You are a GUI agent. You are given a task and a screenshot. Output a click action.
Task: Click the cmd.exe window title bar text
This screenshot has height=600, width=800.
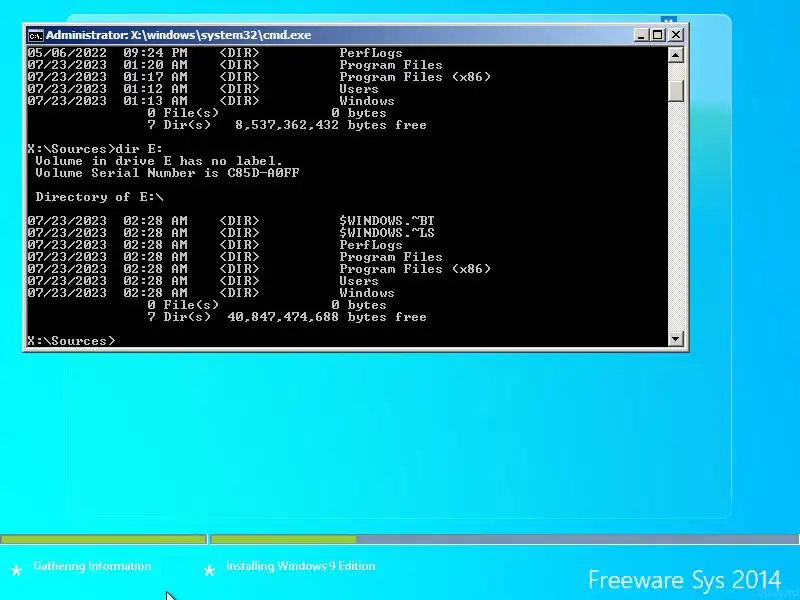(179, 35)
